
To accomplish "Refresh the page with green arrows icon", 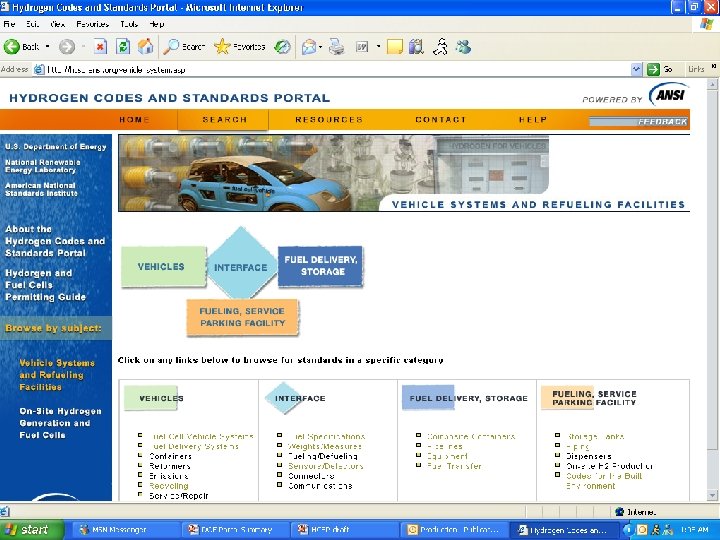I will coord(123,46).
